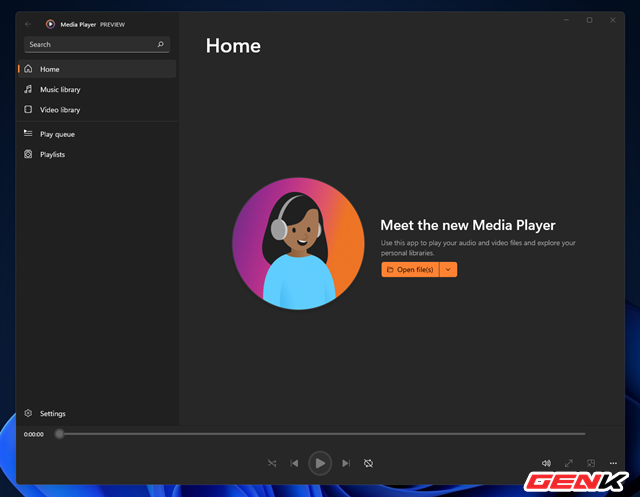Click the search magnifier icon
The width and height of the screenshot is (640, 497).
[x=160, y=44]
